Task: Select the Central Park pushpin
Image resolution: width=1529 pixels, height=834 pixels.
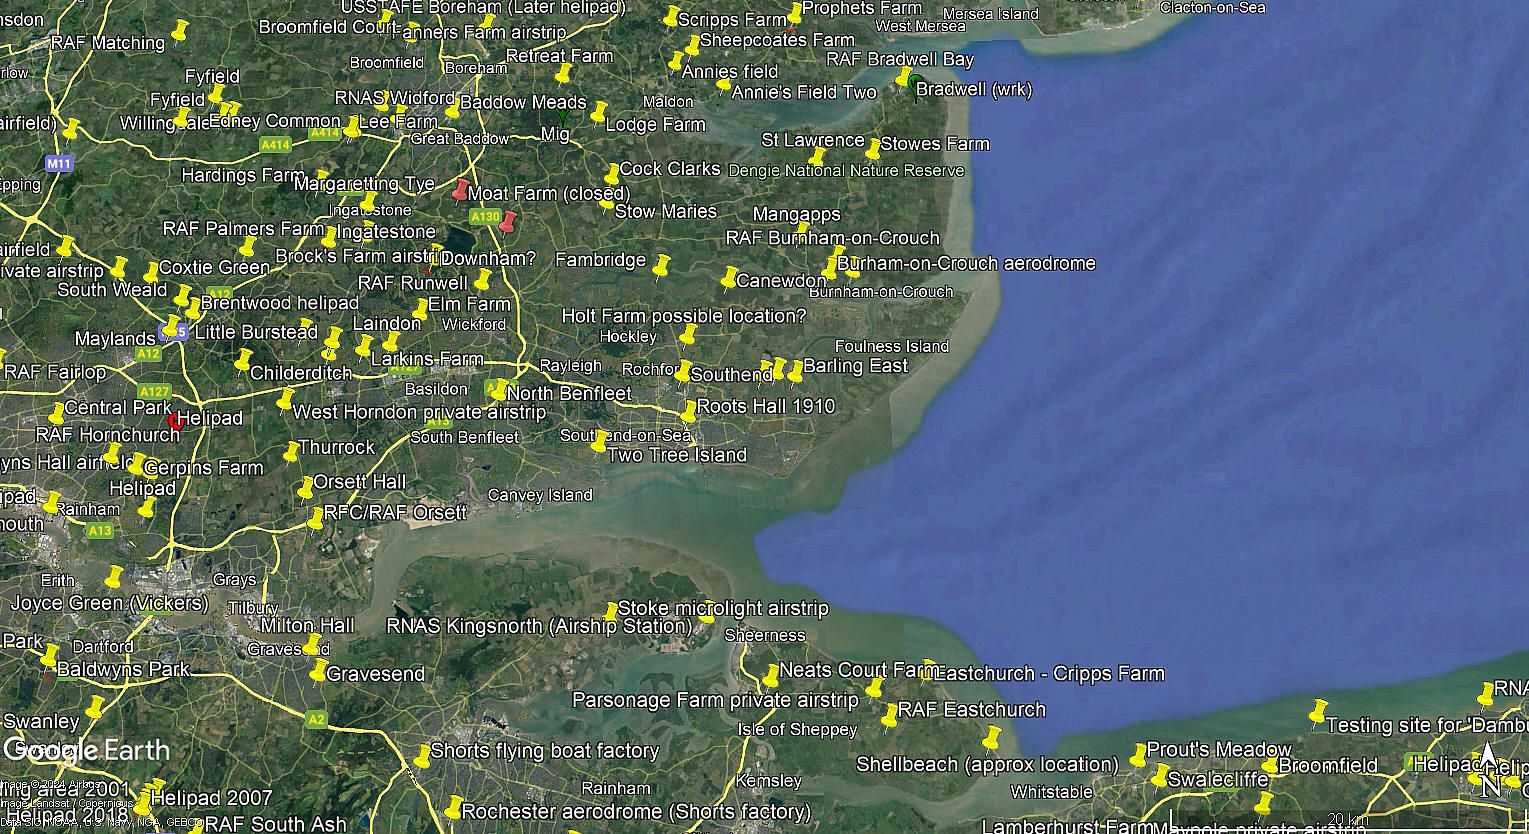Action: (x=57, y=412)
